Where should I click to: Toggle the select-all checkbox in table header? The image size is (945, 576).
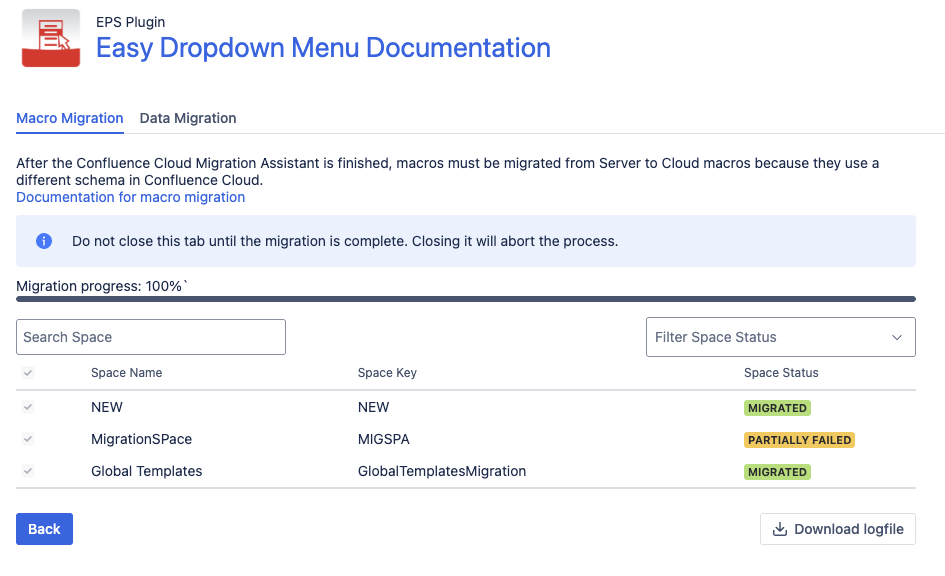(x=28, y=373)
